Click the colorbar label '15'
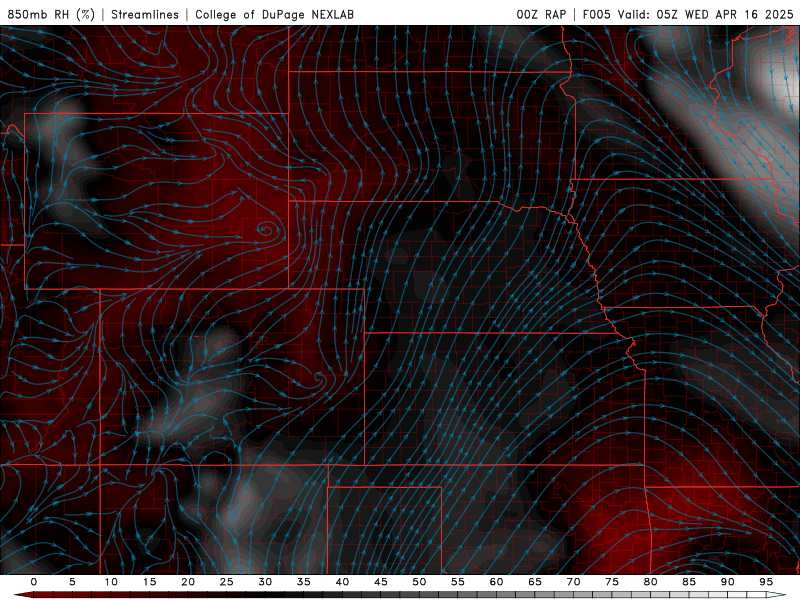The image size is (800, 600). 149,582
